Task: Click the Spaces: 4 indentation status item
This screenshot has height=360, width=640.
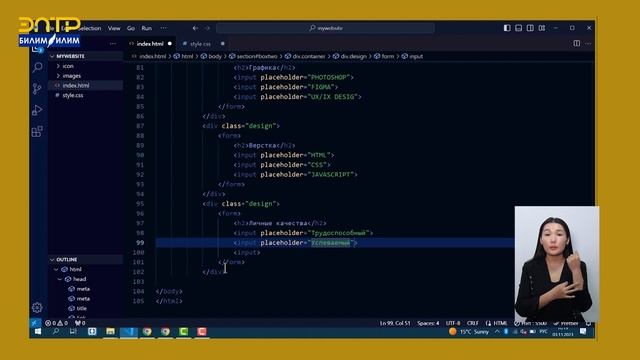Action: coord(428,323)
